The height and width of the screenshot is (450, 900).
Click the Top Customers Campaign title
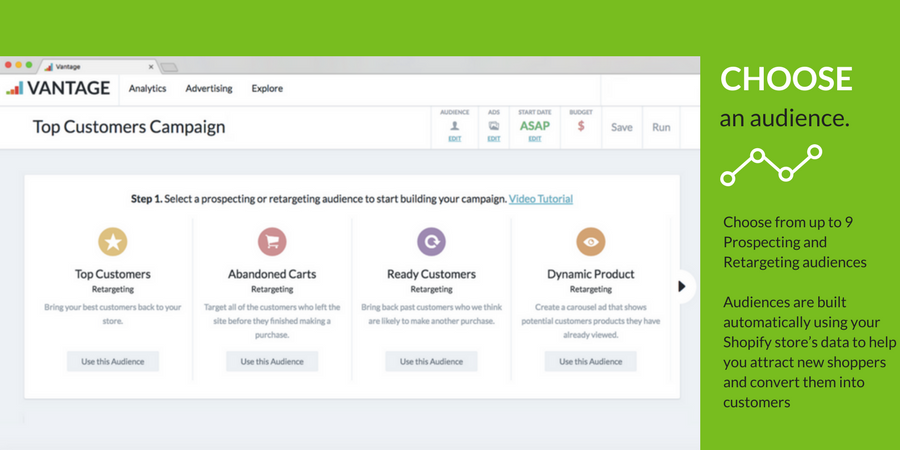coord(129,127)
